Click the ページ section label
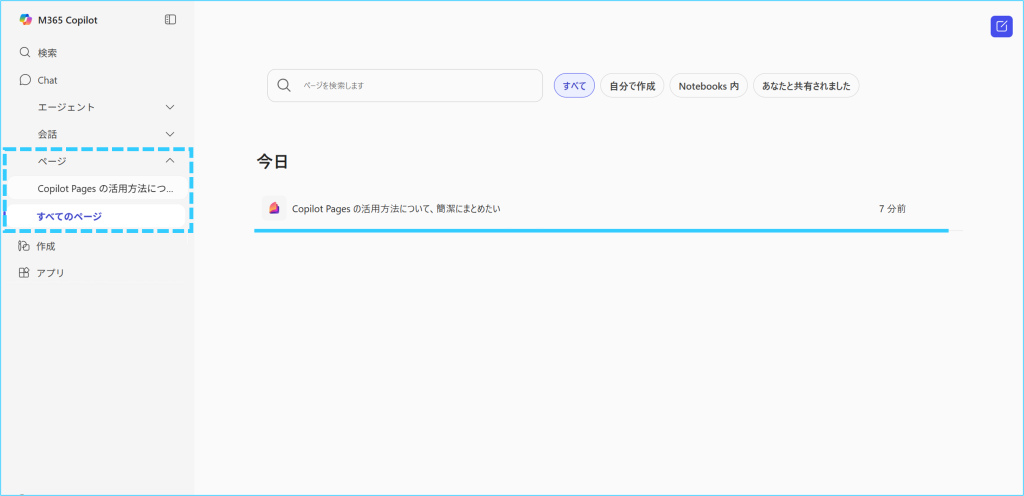This screenshot has height=496, width=1024. click(52, 161)
